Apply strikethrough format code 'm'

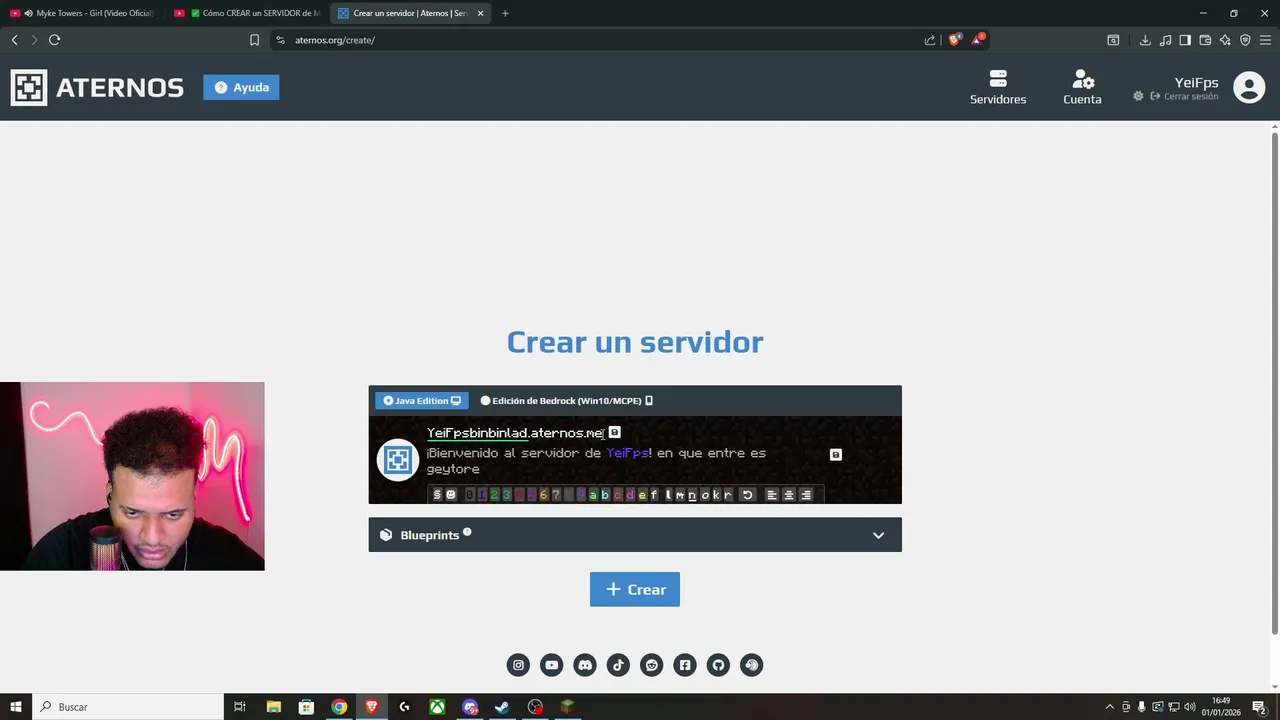click(x=680, y=494)
